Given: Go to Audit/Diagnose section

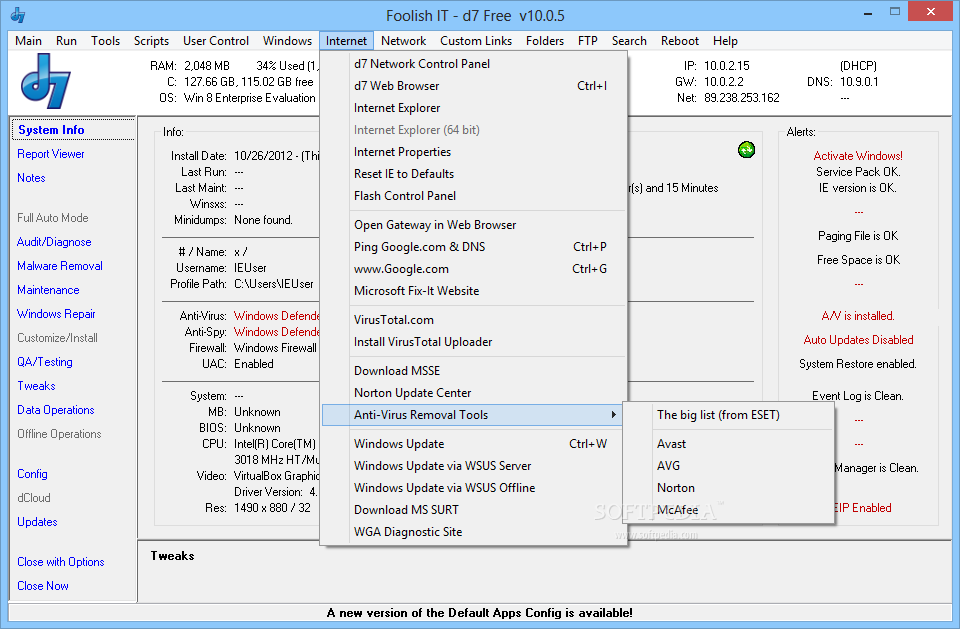Looking at the screenshot, I should [x=54, y=242].
